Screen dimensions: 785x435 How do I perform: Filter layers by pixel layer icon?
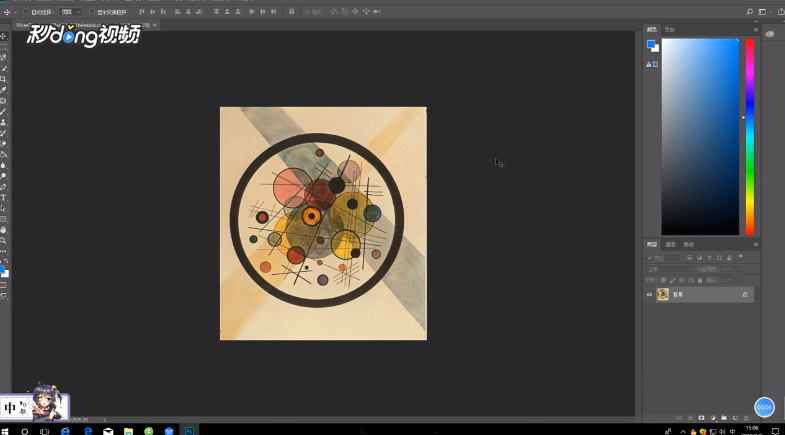point(689,258)
